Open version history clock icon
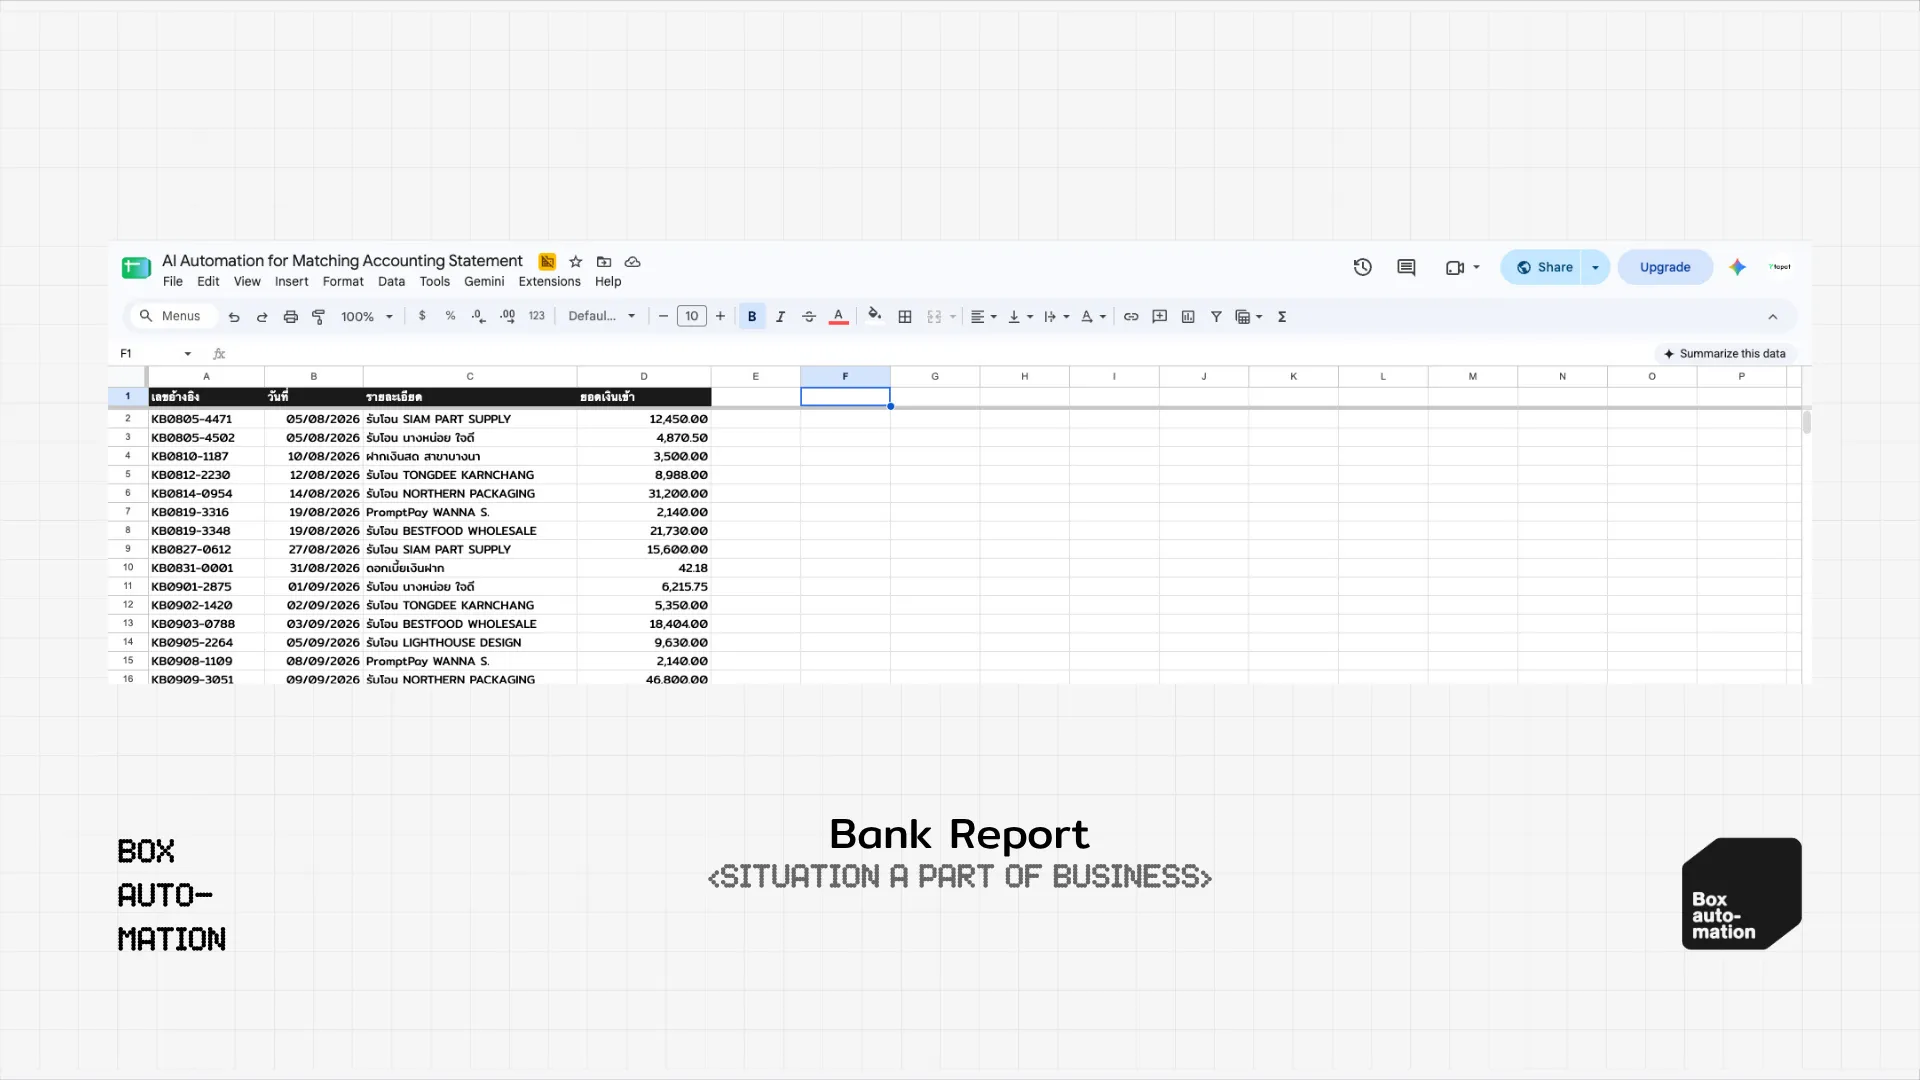Screen dimensions: 1920x1080 (x=1362, y=267)
